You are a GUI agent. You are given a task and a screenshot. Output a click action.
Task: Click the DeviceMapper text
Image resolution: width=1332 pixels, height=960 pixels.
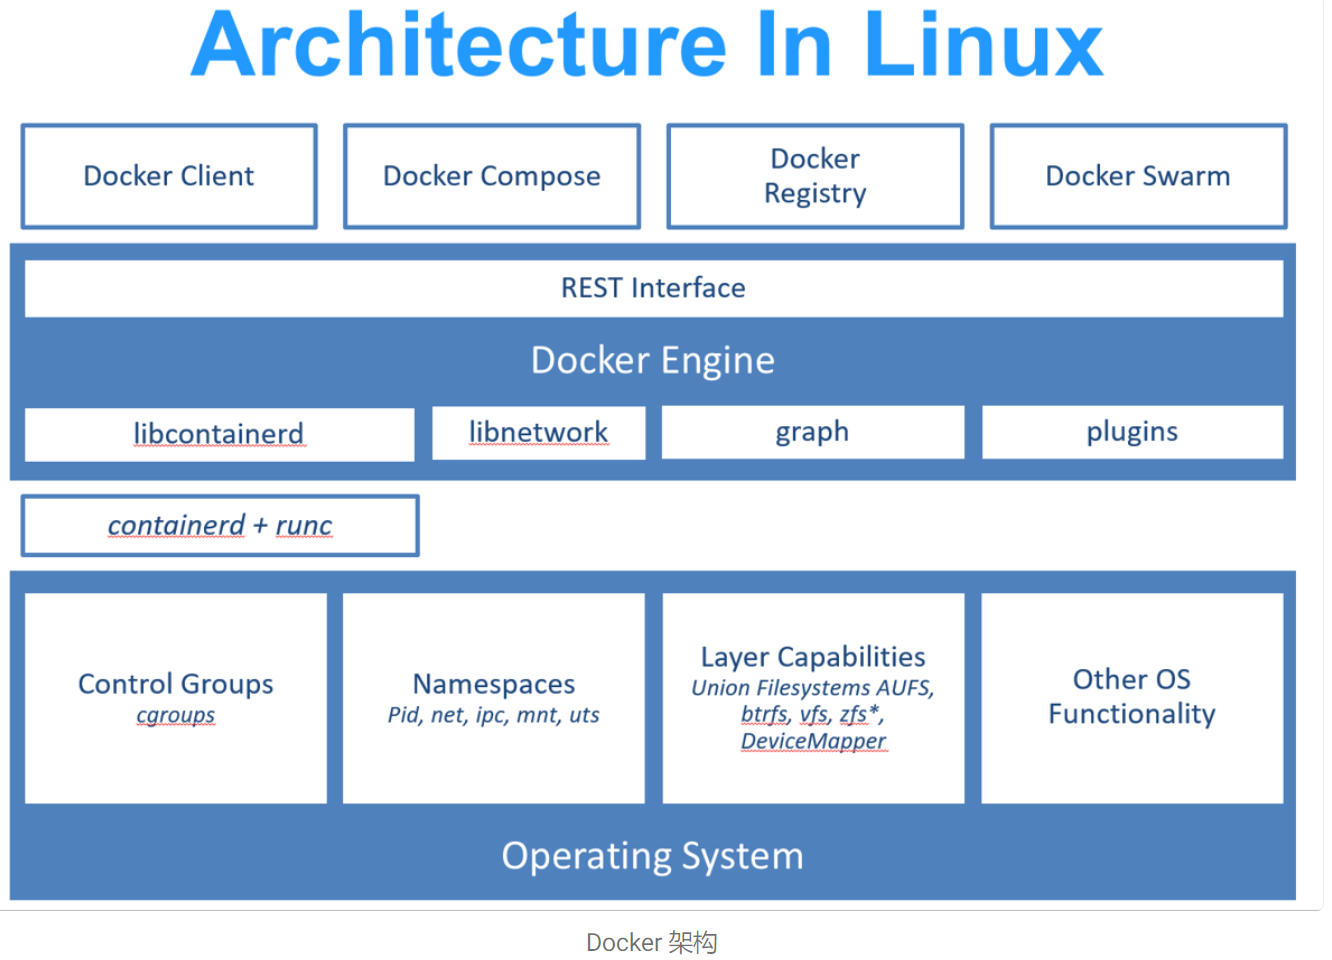pos(813,741)
